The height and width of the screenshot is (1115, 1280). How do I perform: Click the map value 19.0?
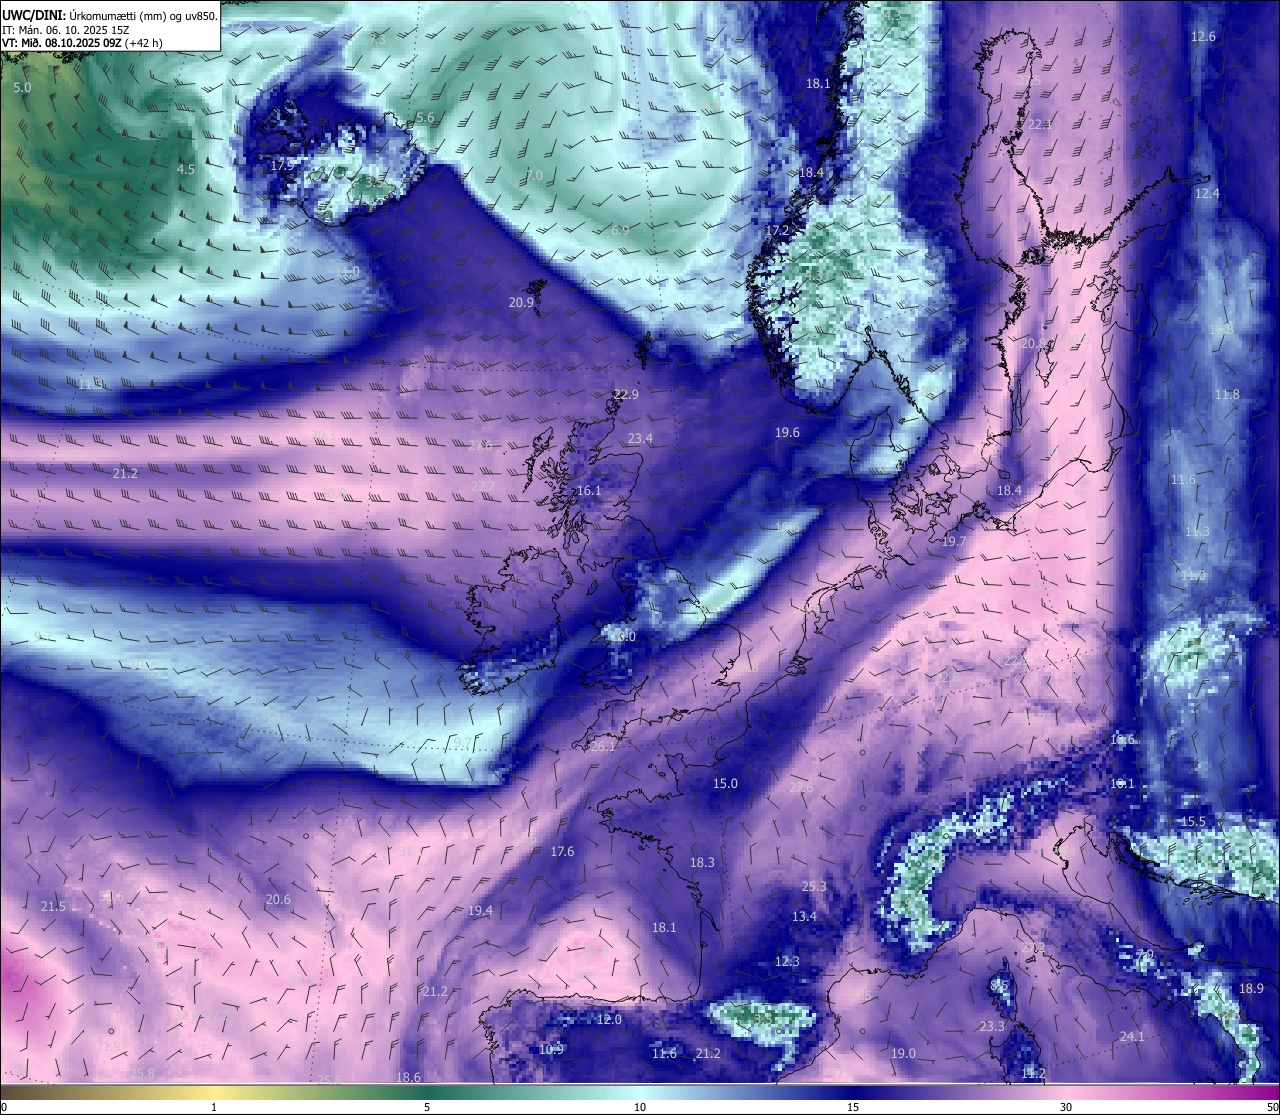pyautogui.click(x=903, y=1054)
